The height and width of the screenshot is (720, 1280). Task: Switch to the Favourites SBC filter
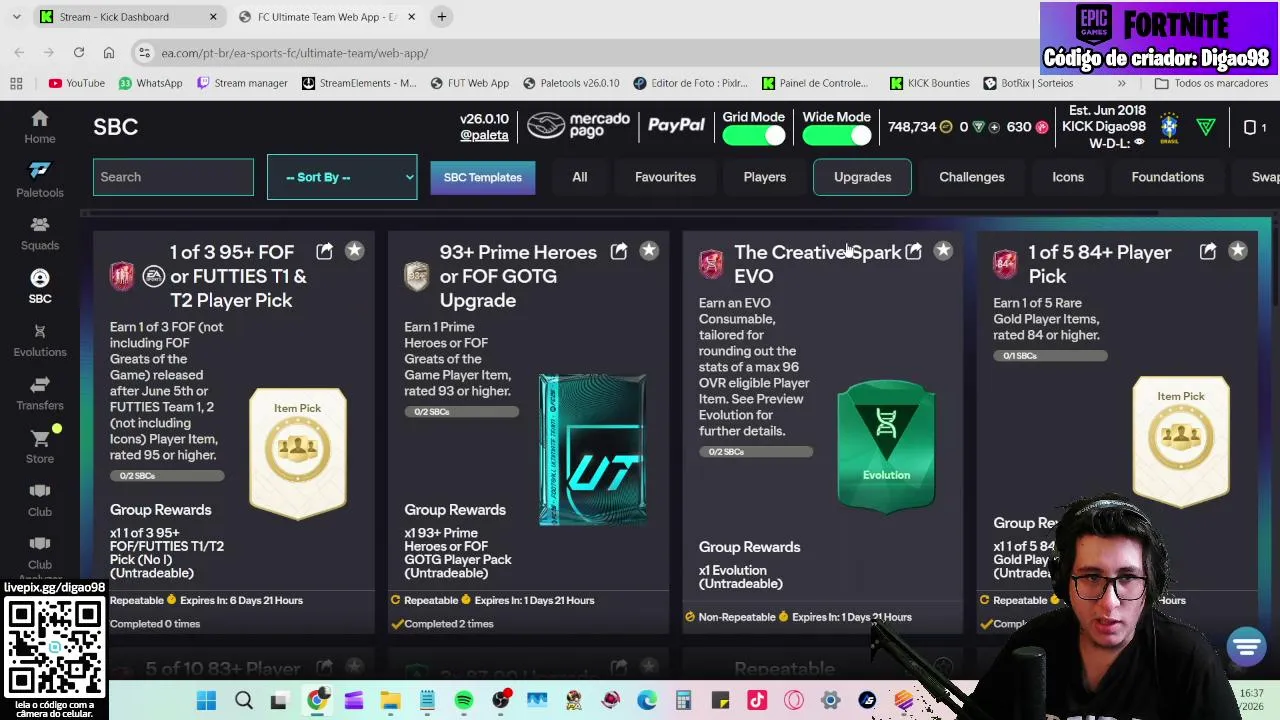point(665,177)
